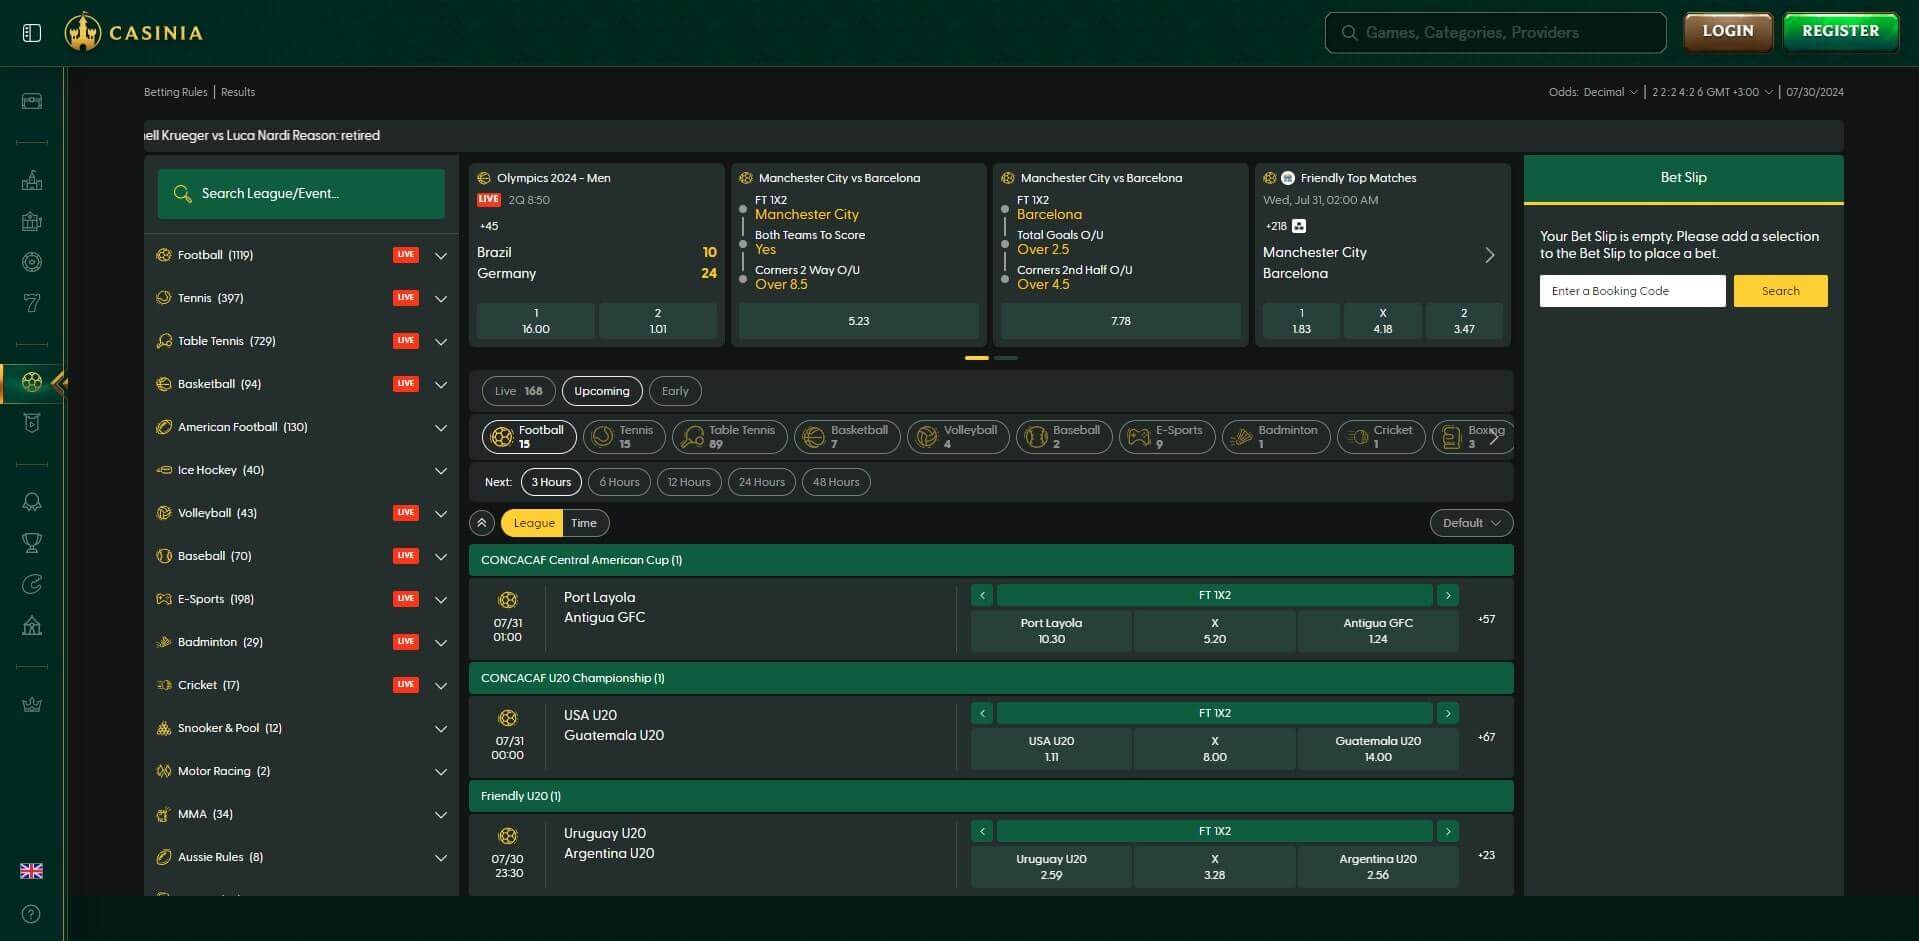Select the Basketball sport filter chip
Viewport: 1919px width, 941px height.
pos(847,437)
